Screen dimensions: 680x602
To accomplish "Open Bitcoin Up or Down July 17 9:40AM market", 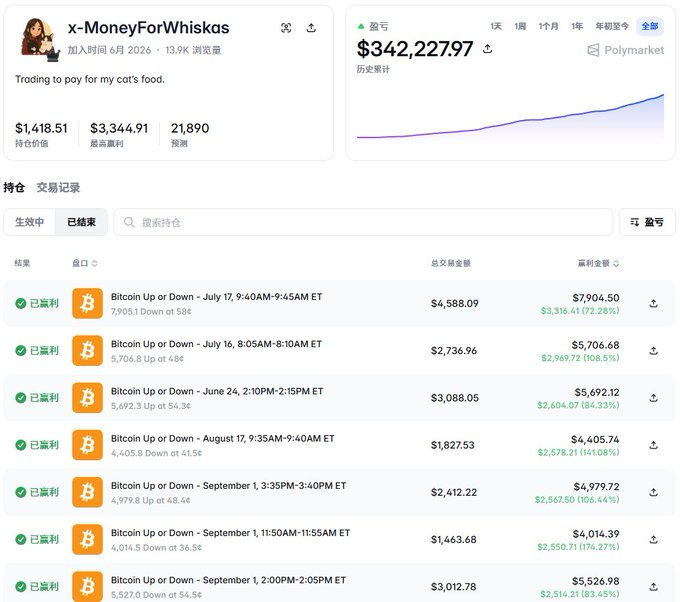I will coord(216,297).
